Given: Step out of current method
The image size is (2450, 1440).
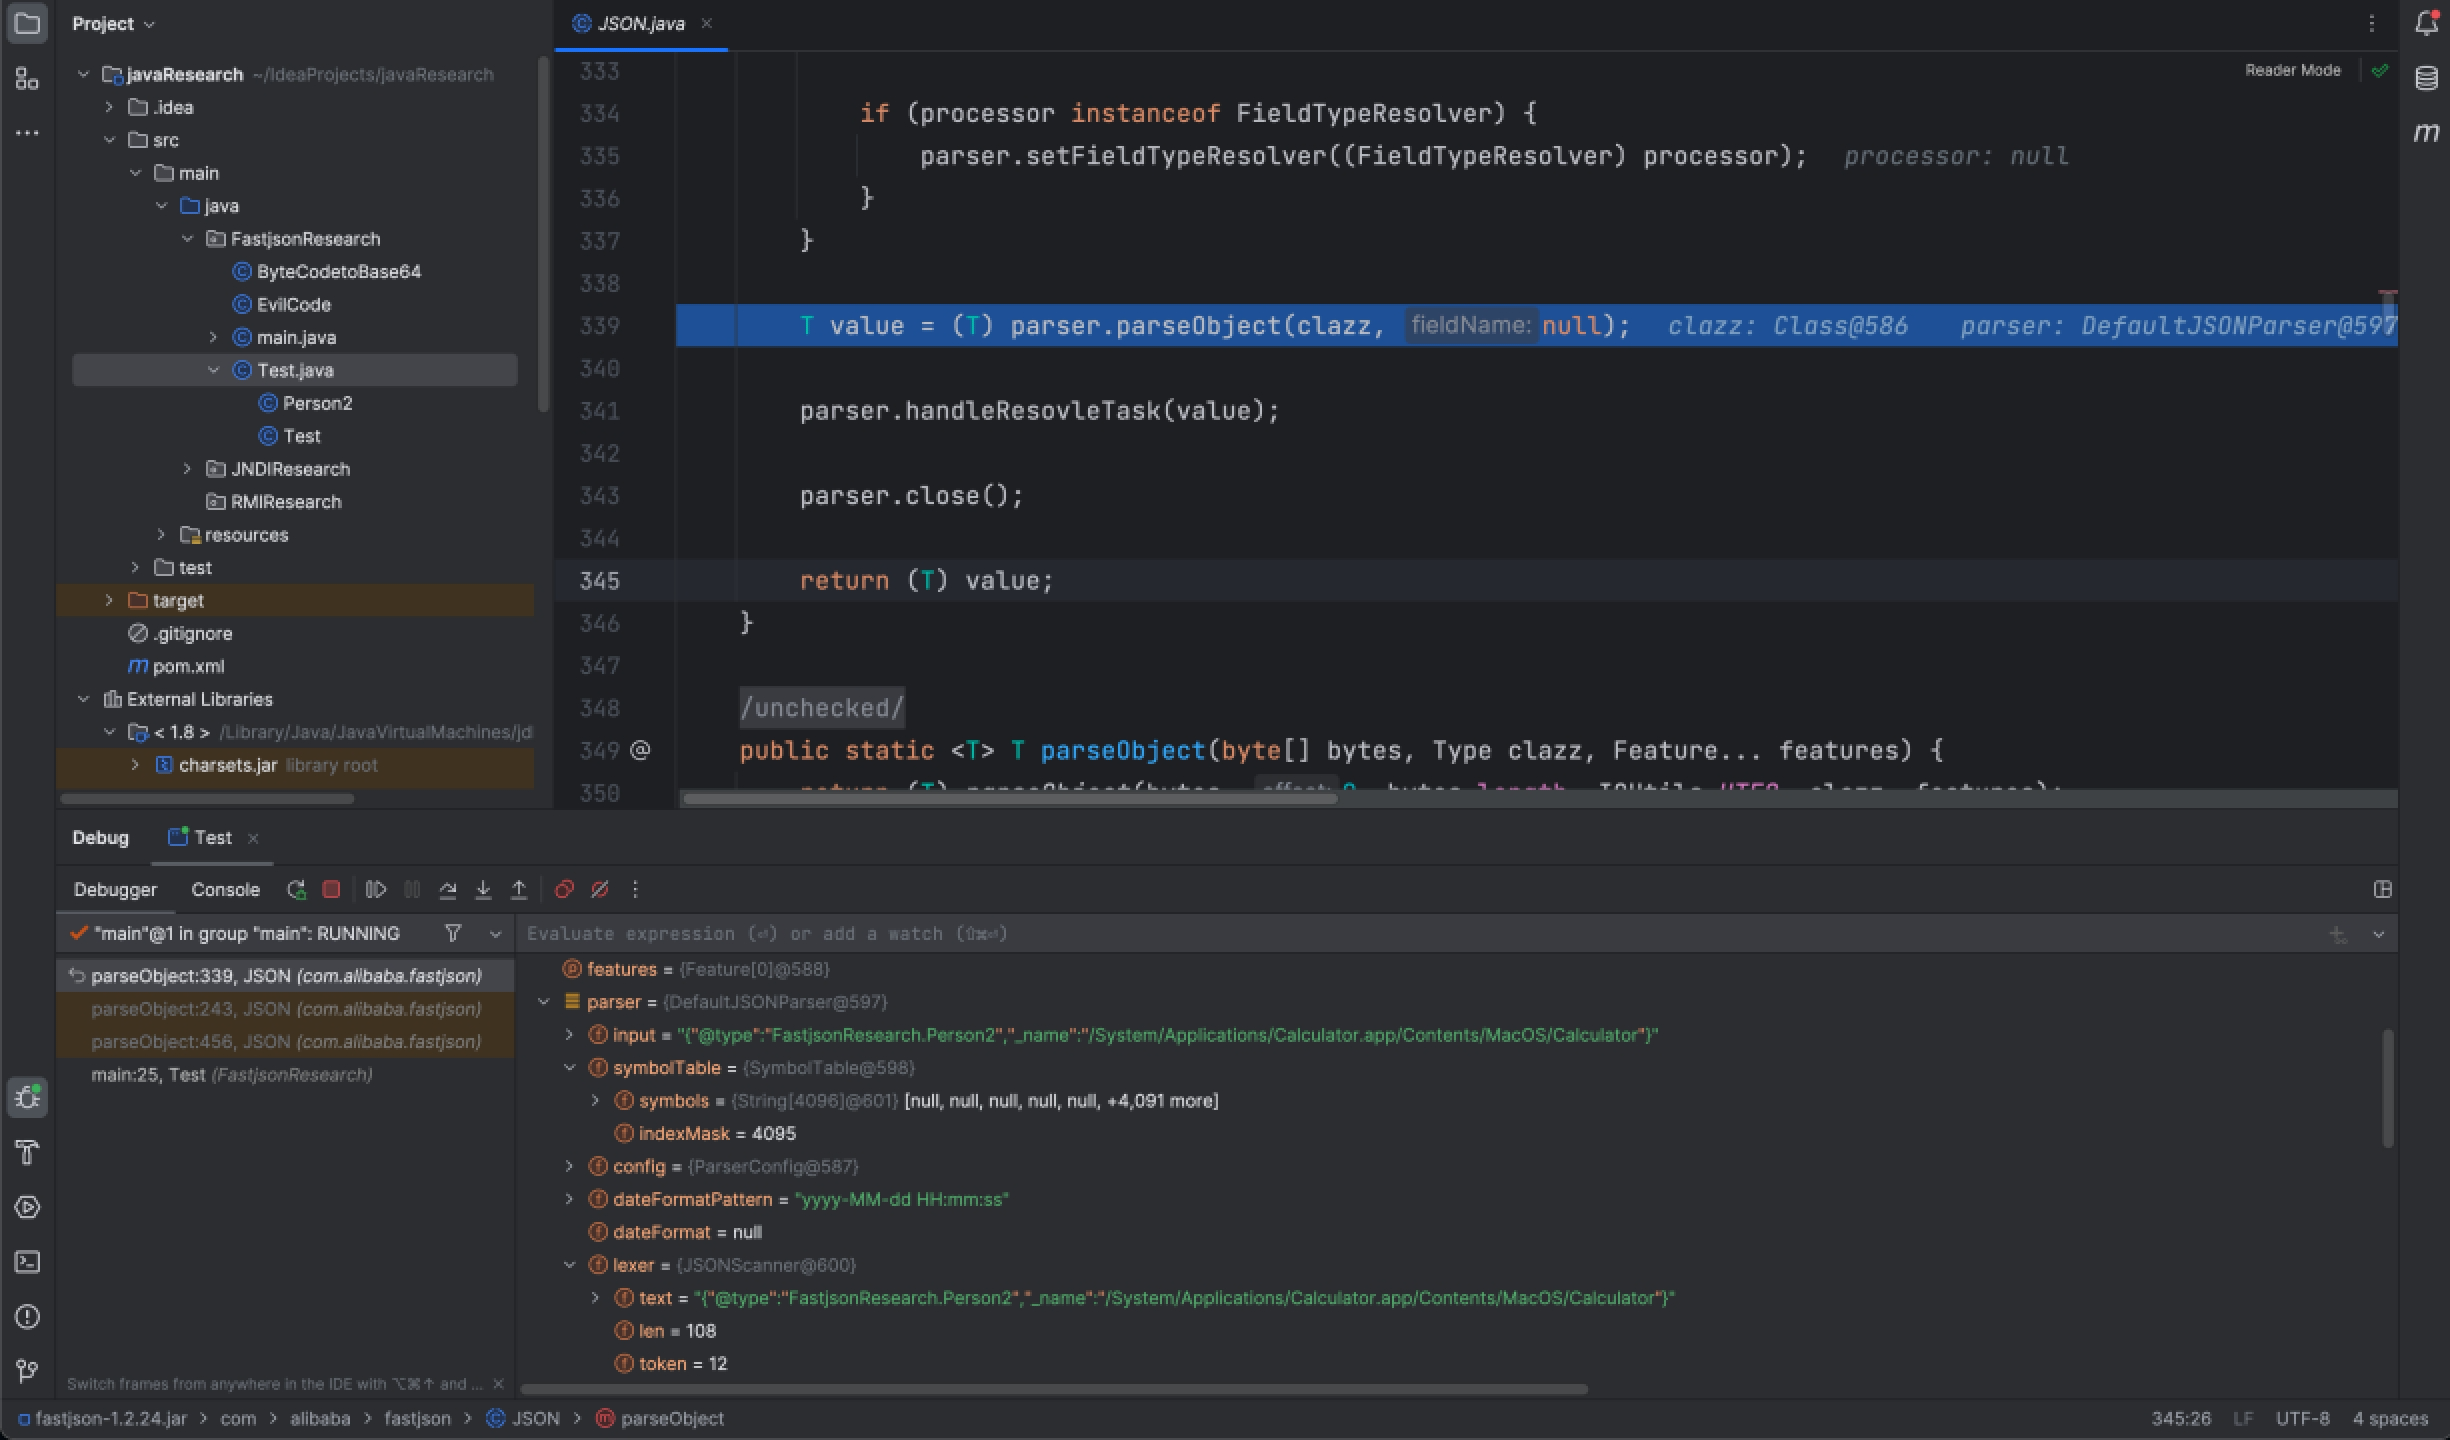Looking at the screenshot, I should (x=519, y=889).
